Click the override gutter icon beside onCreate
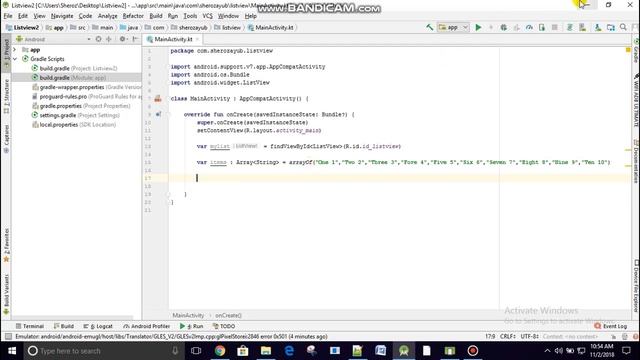 (158, 114)
